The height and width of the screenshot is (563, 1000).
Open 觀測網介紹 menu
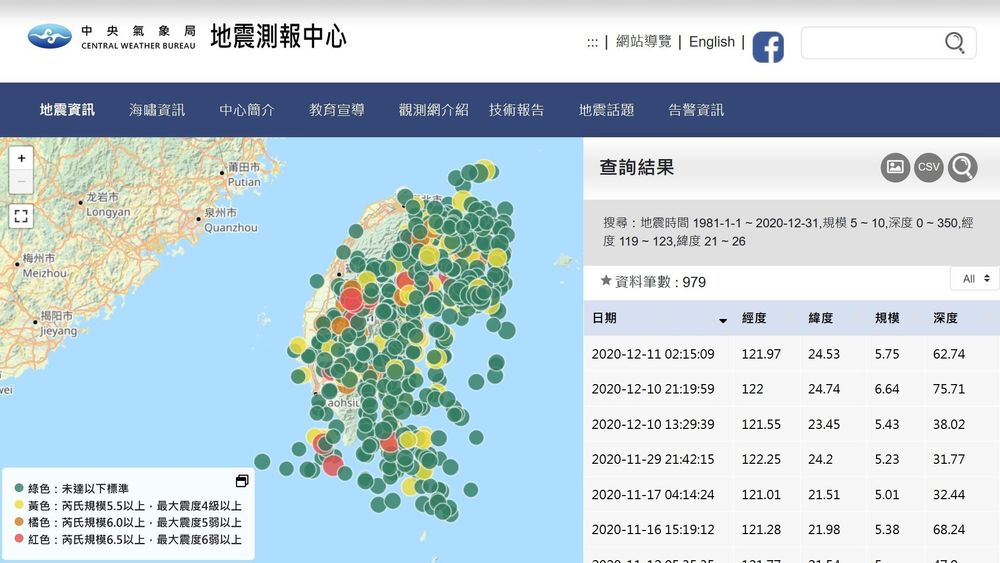coord(434,110)
